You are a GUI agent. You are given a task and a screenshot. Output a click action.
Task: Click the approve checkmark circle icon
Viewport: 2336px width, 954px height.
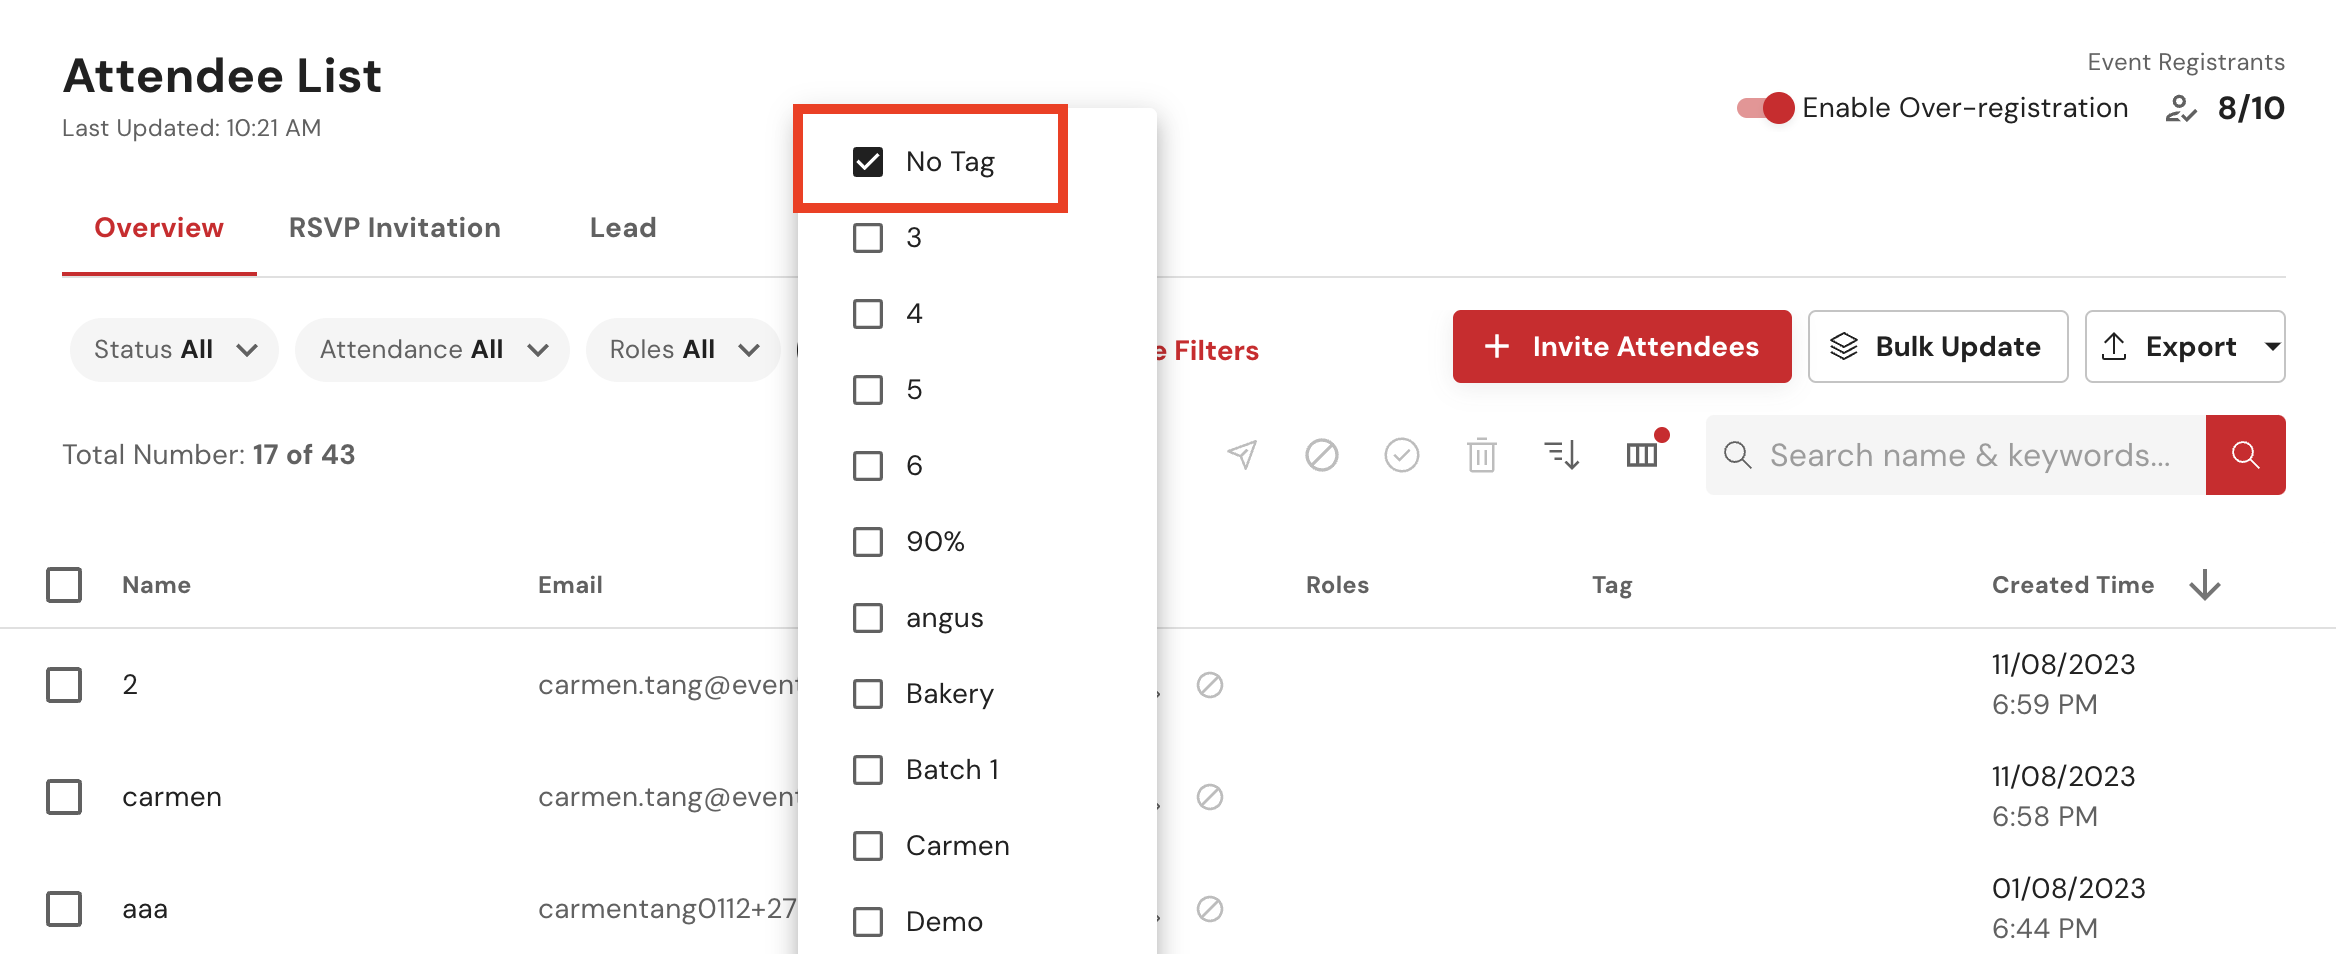click(x=1402, y=455)
